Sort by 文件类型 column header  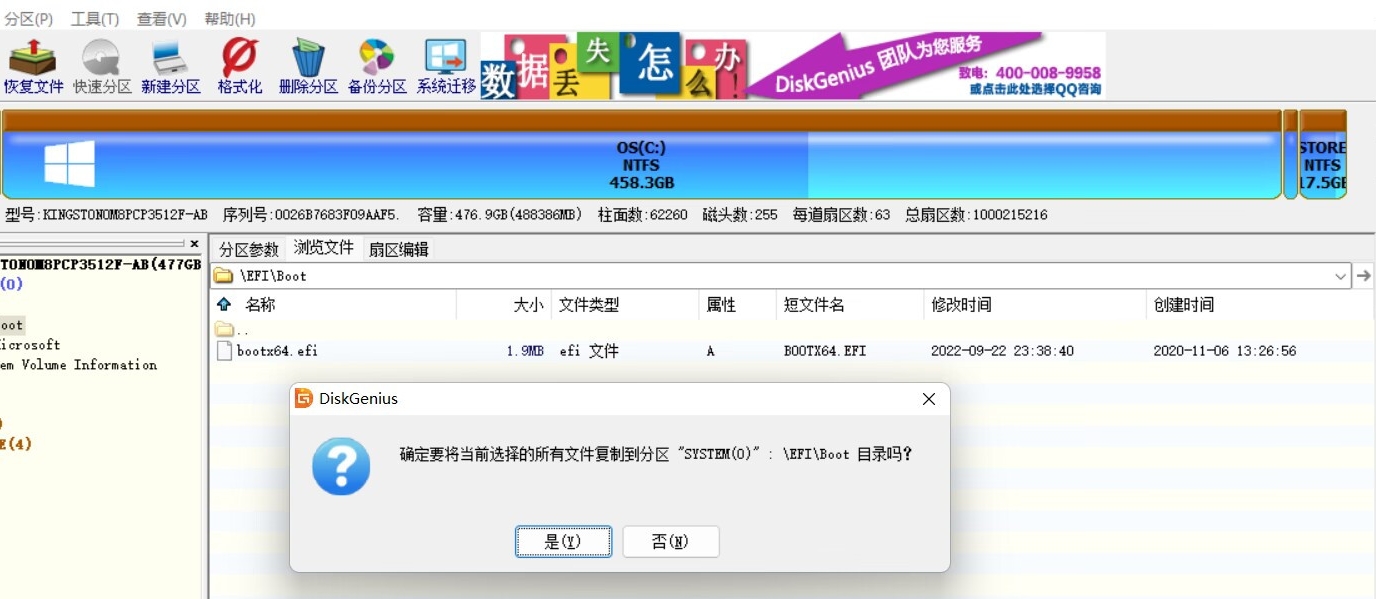(x=589, y=305)
